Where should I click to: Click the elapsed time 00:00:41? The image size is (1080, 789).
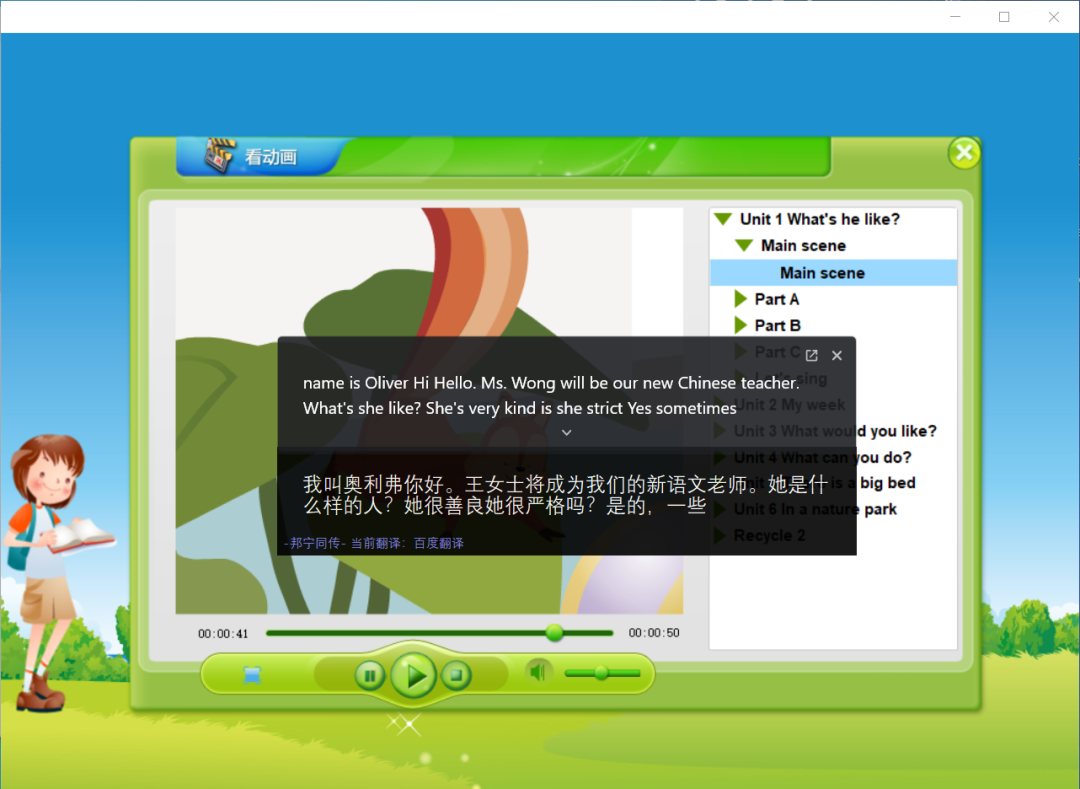point(223,633)
